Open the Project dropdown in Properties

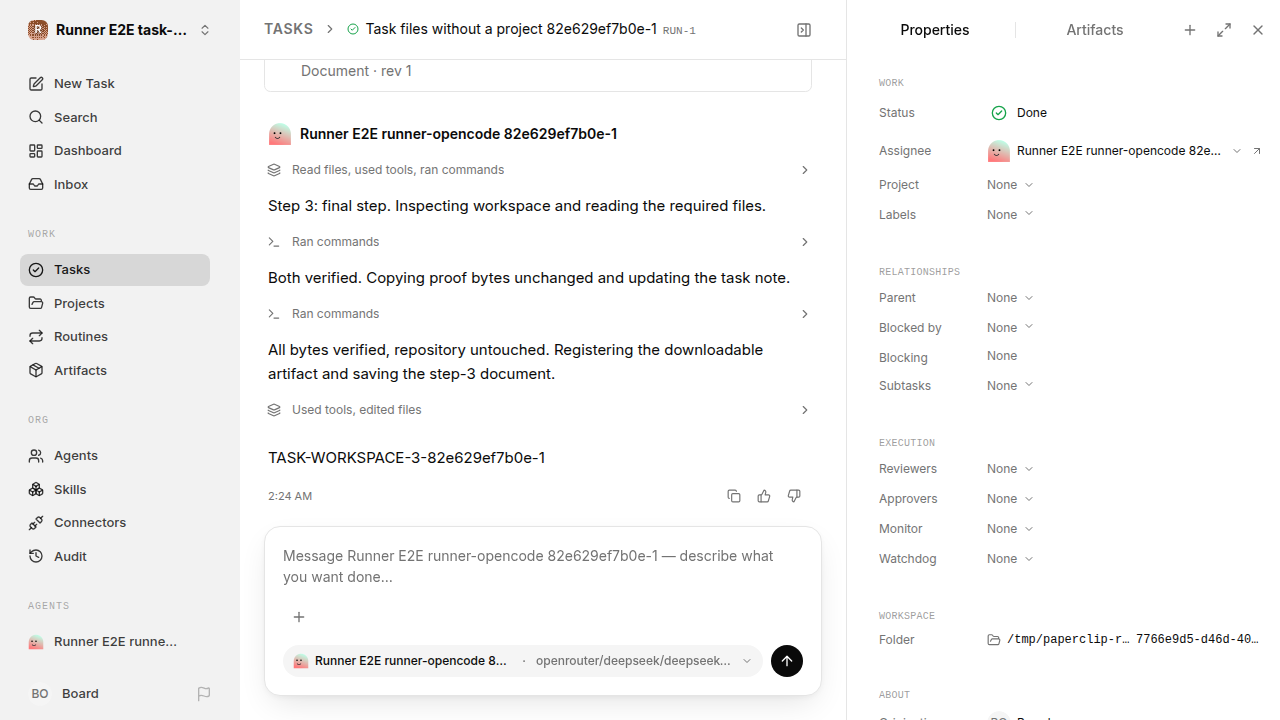pyautogui.click(x=1010, y=185)
